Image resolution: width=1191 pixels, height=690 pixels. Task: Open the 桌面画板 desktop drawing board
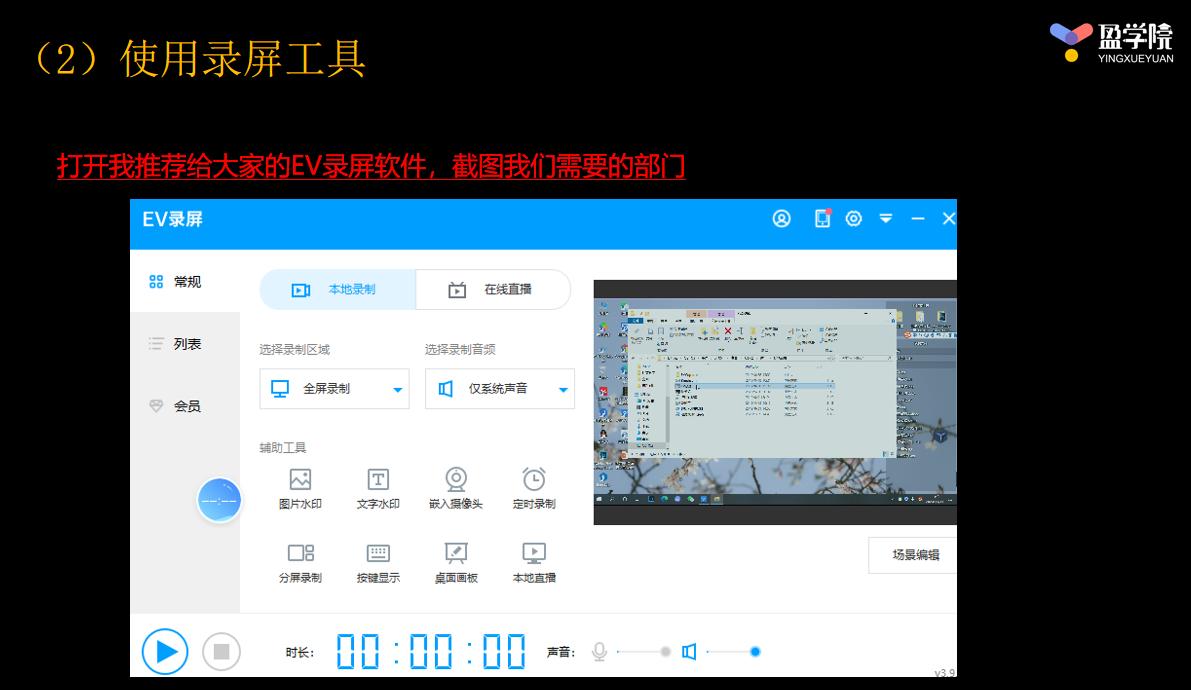point(455,562)
